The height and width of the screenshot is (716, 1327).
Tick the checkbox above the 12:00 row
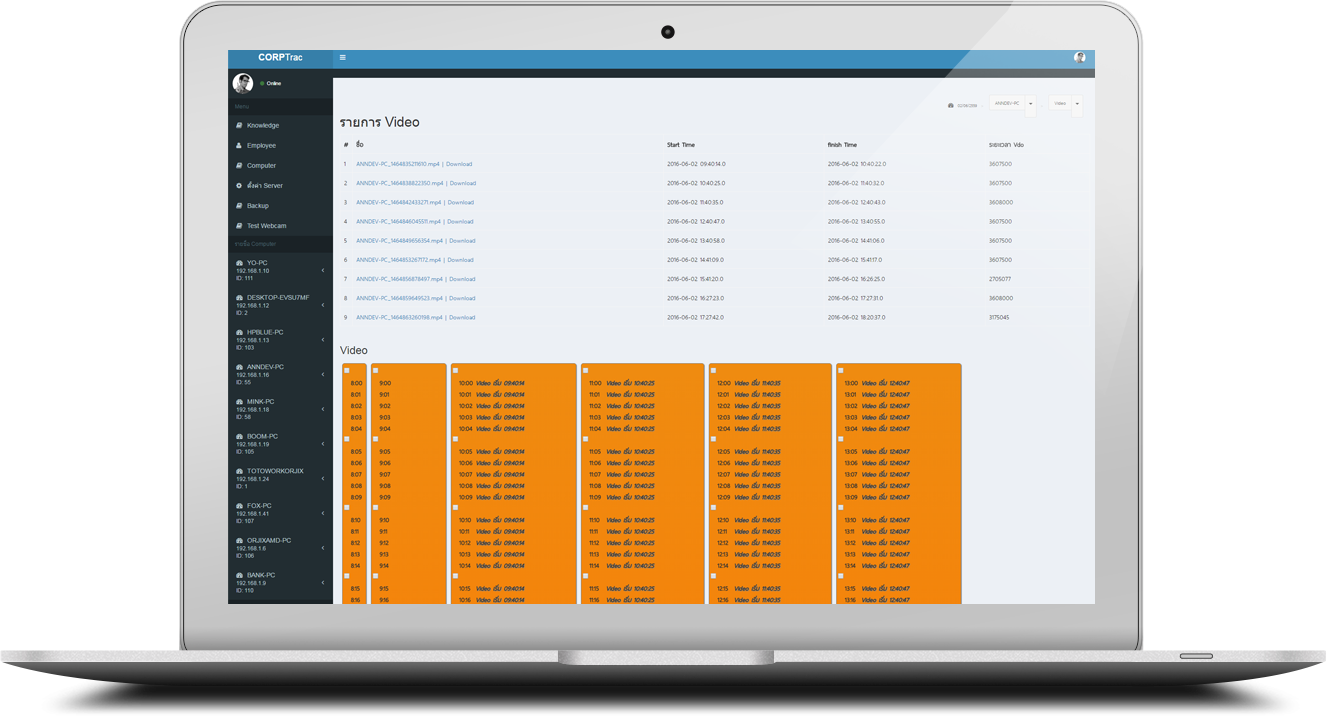coord(714,371)
